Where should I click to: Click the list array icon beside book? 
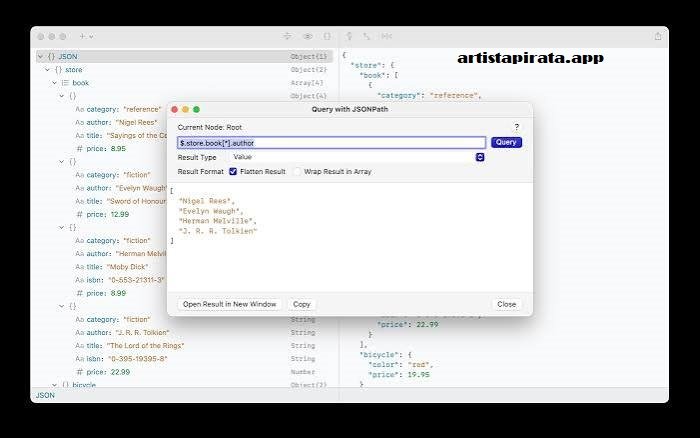(x=65, y=83)
